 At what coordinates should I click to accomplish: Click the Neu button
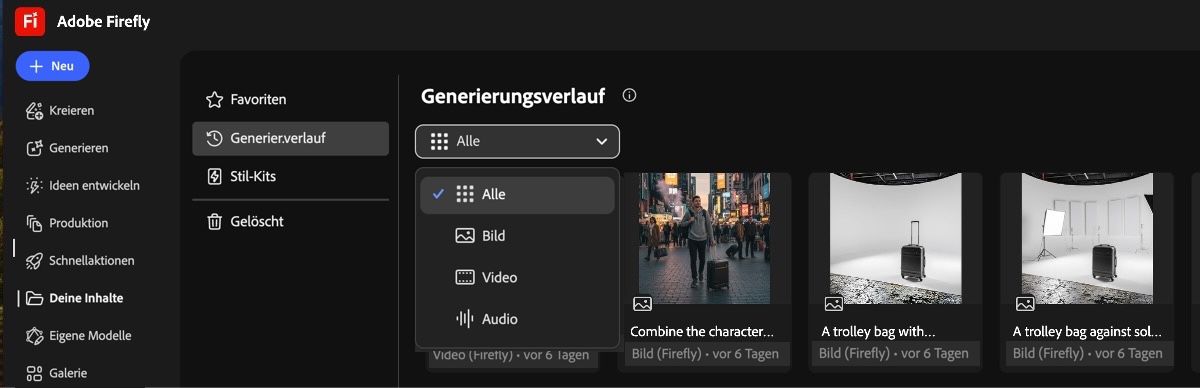point(52,66)
